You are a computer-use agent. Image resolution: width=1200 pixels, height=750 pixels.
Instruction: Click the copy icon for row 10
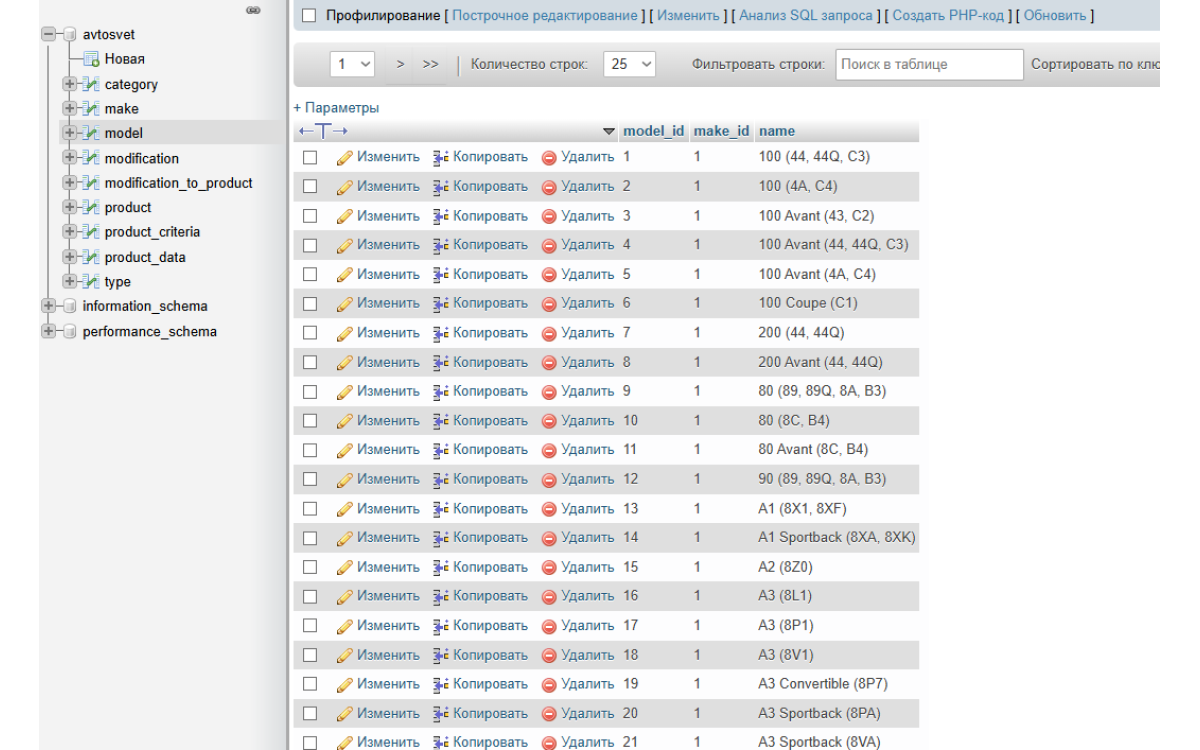[441, 421]
